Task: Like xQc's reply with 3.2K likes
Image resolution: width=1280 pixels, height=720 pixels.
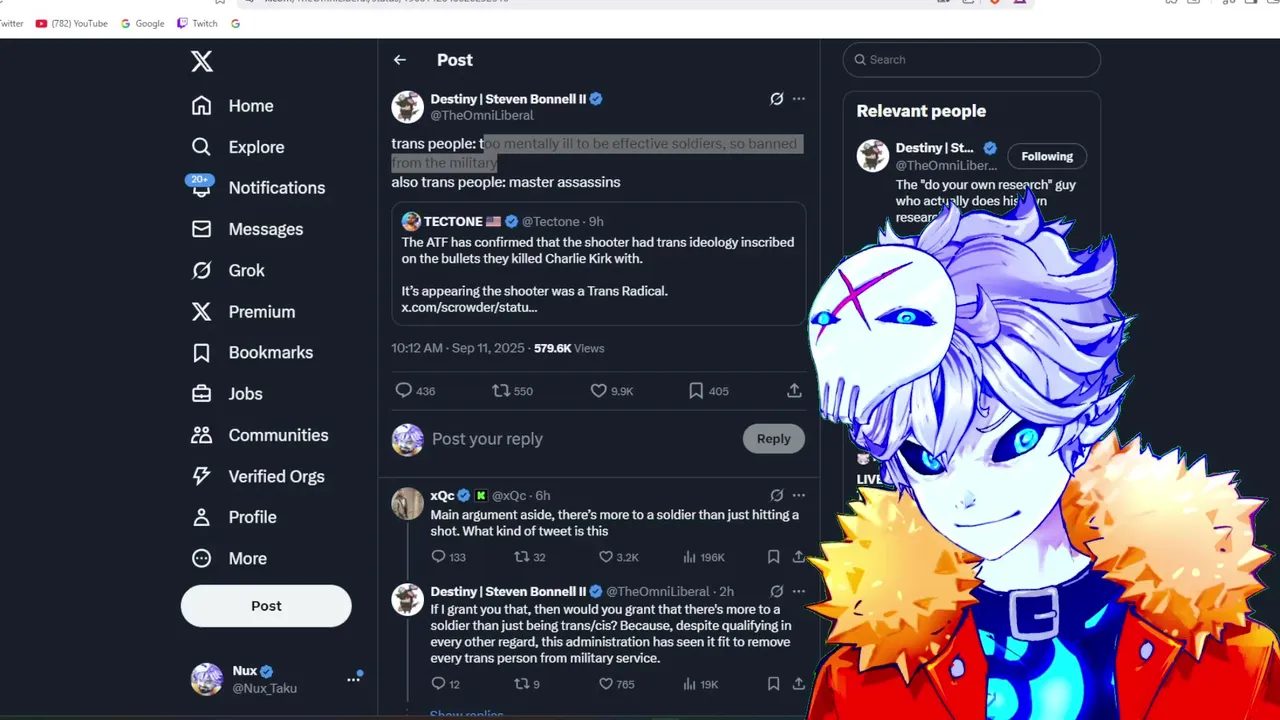Action: coord(605,557)
